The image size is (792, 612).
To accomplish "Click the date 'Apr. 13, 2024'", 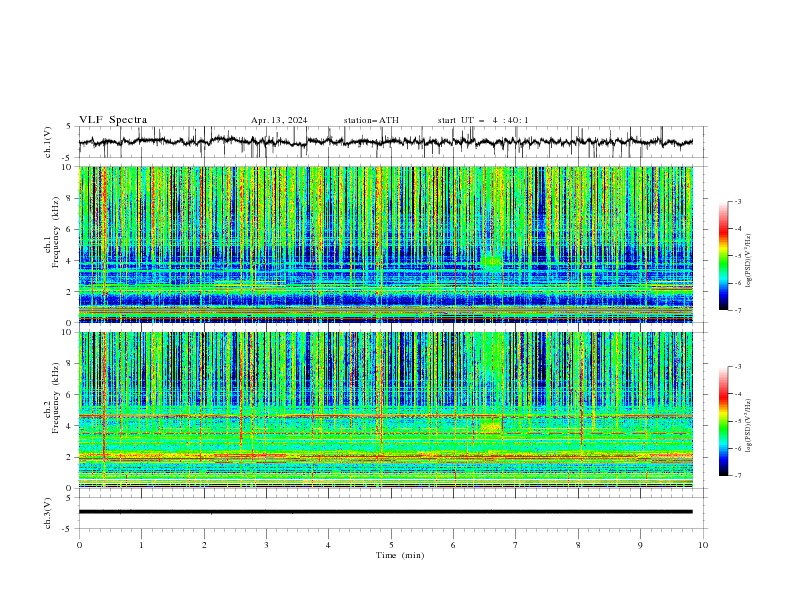I will [279, 120].
